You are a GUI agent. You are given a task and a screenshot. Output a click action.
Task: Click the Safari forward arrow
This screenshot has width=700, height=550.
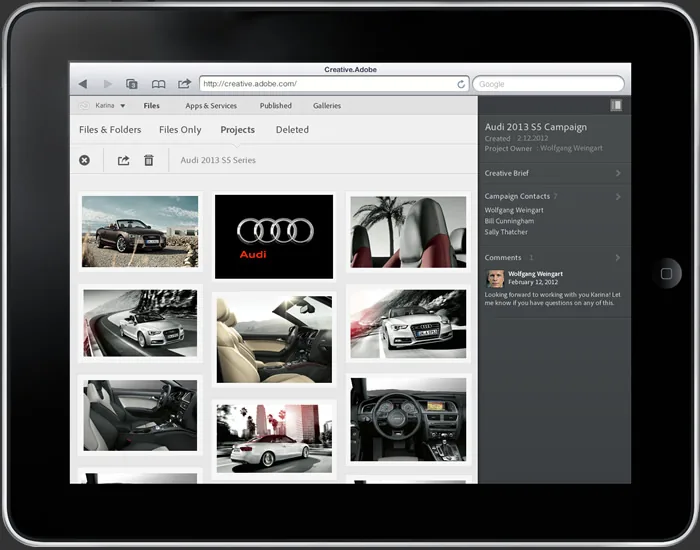[108, 84]
